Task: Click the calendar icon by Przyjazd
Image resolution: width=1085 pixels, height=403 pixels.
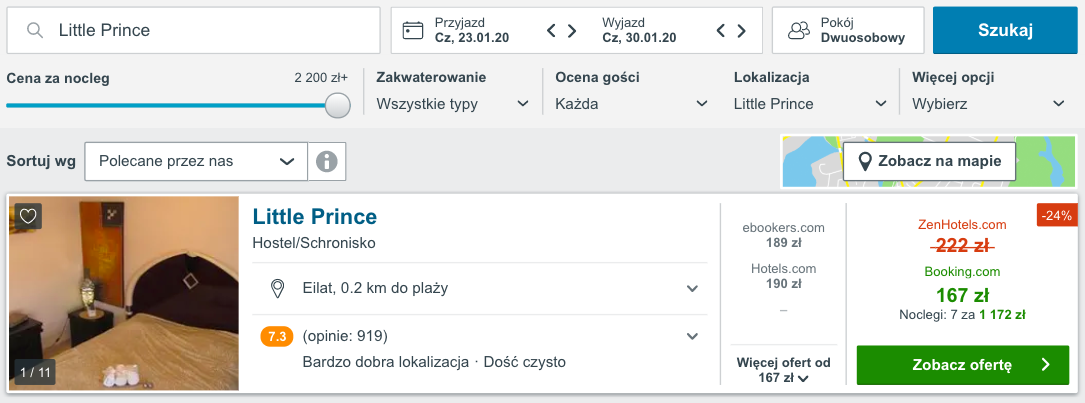Action: click(413, 30)
